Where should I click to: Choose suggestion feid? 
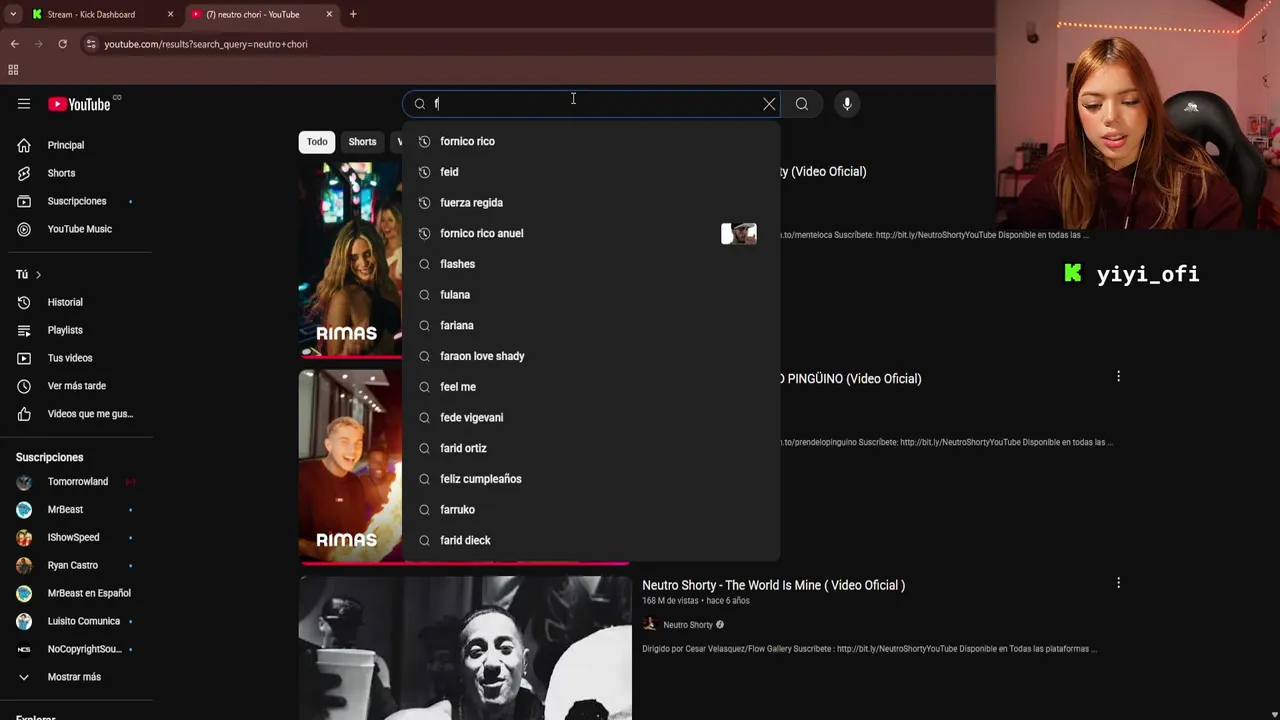pos(591,172)
